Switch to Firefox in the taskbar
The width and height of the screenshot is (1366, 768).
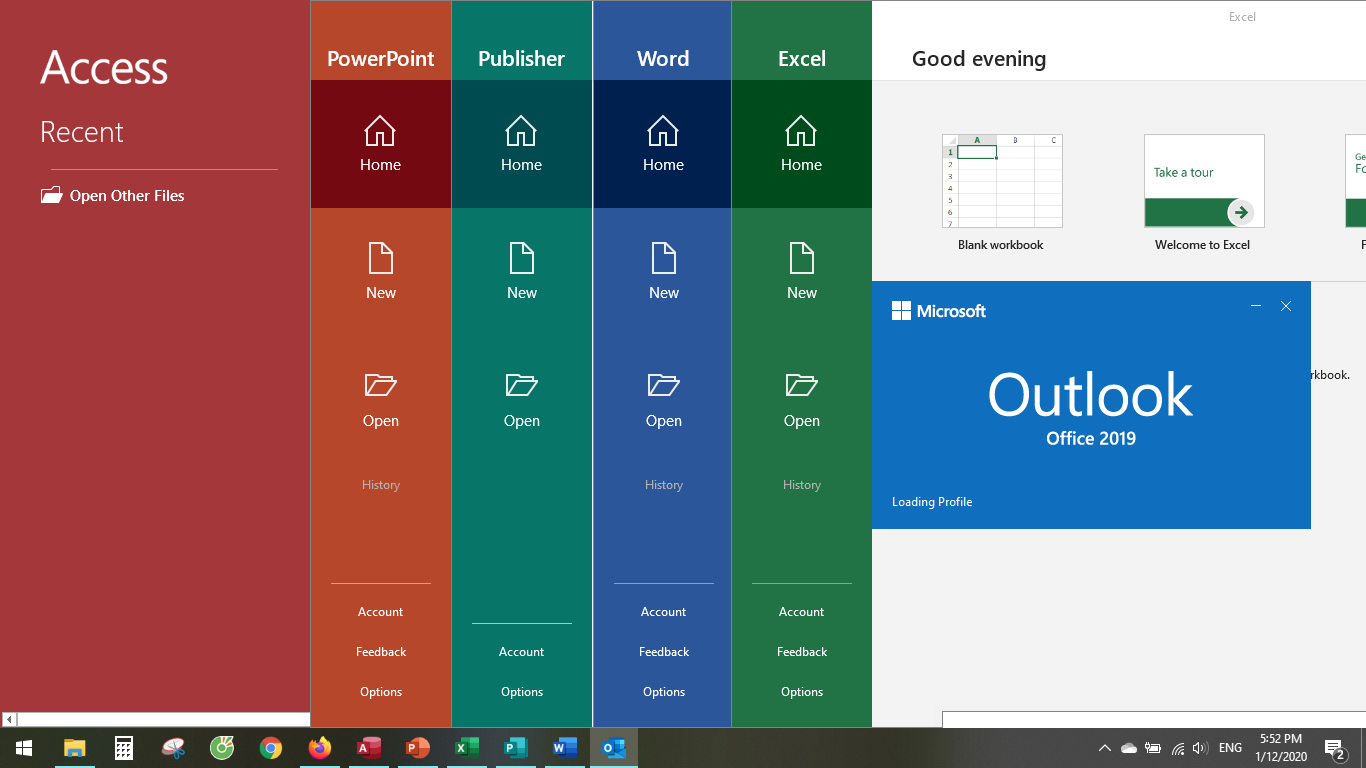click(320, 748)
